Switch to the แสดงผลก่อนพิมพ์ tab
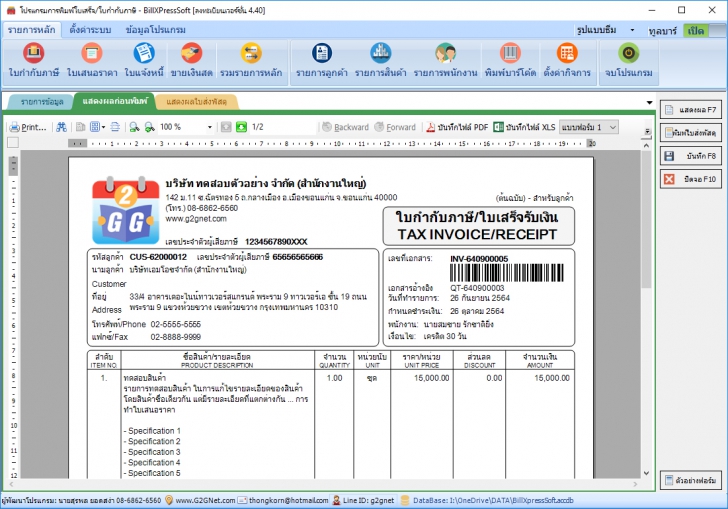Screen dimensions: 728x509 [x=115, y=101]
